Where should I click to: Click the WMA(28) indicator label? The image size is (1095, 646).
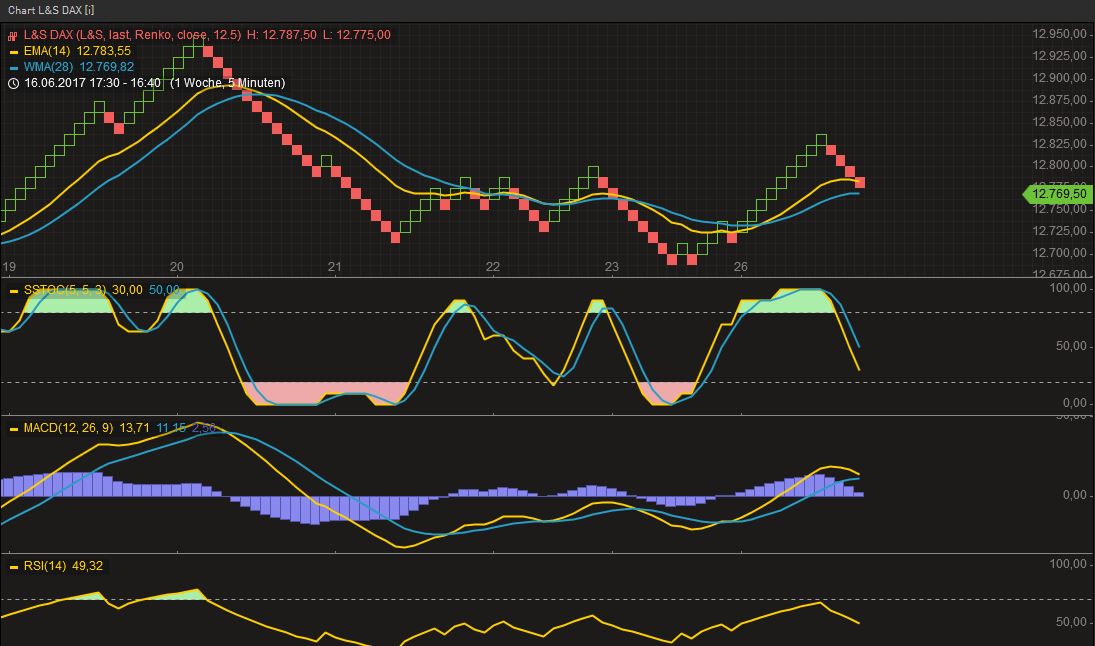[50, 66]
